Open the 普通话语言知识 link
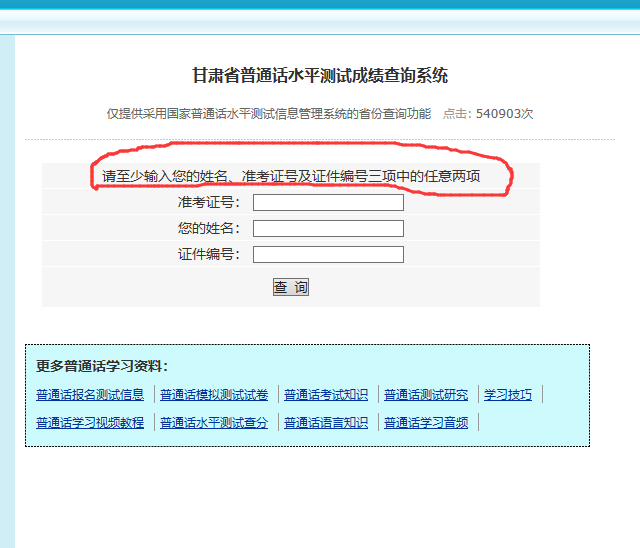640x548 pixels. click(x=326, y=423)
